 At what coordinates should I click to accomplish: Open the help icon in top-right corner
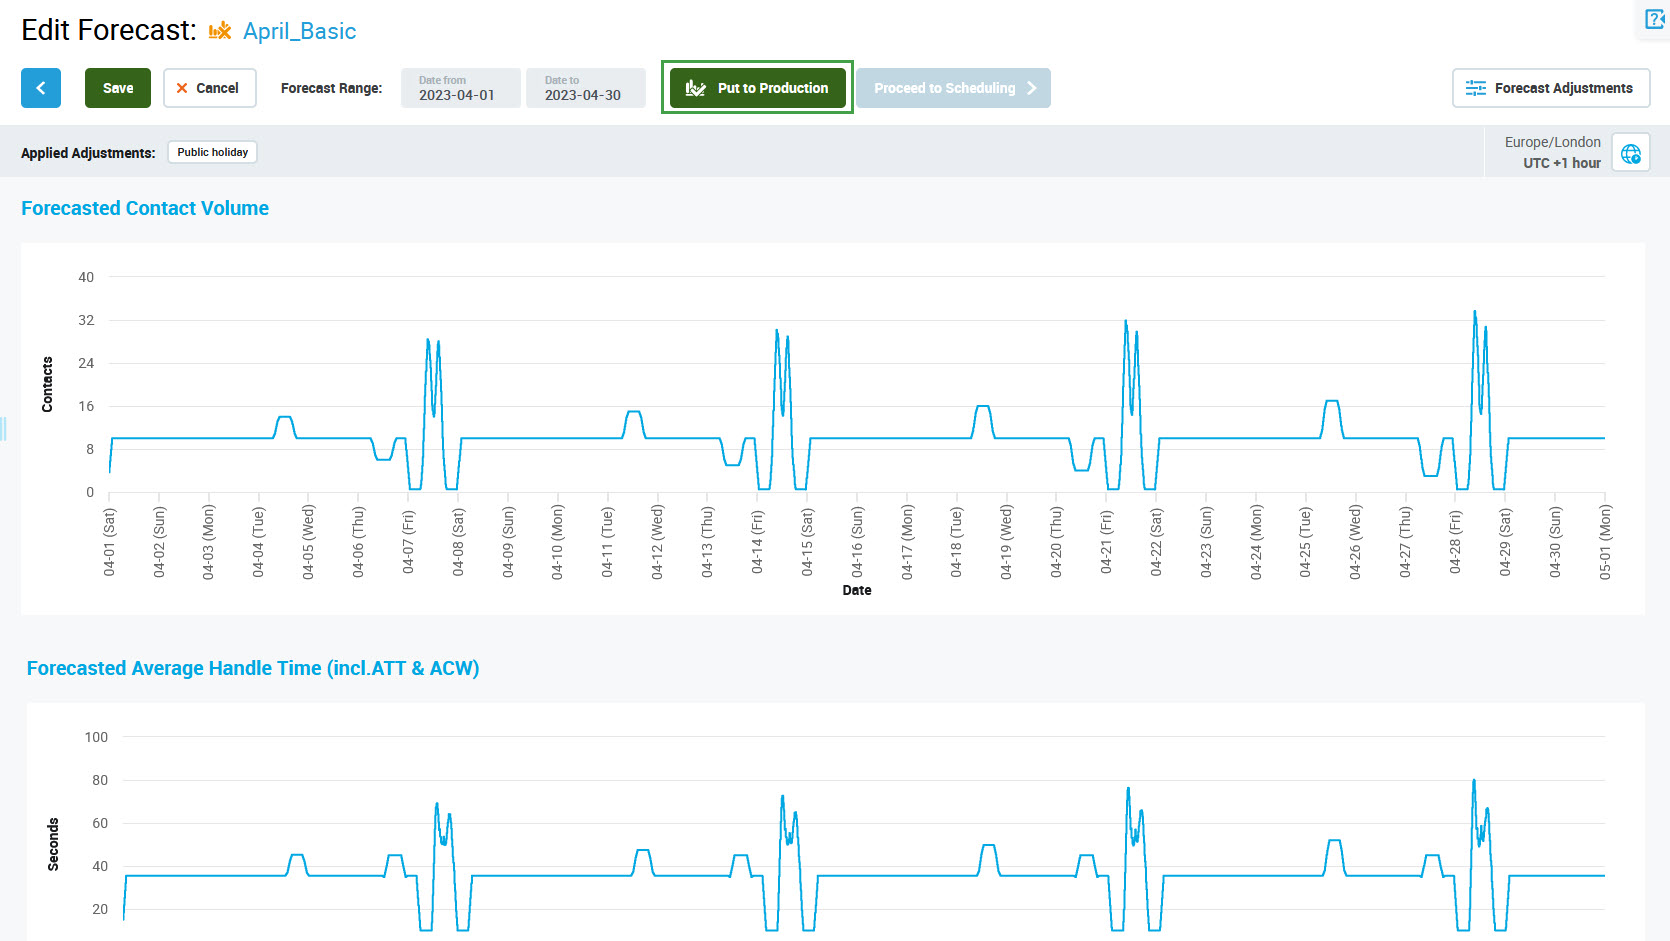tap(1655, 19)
